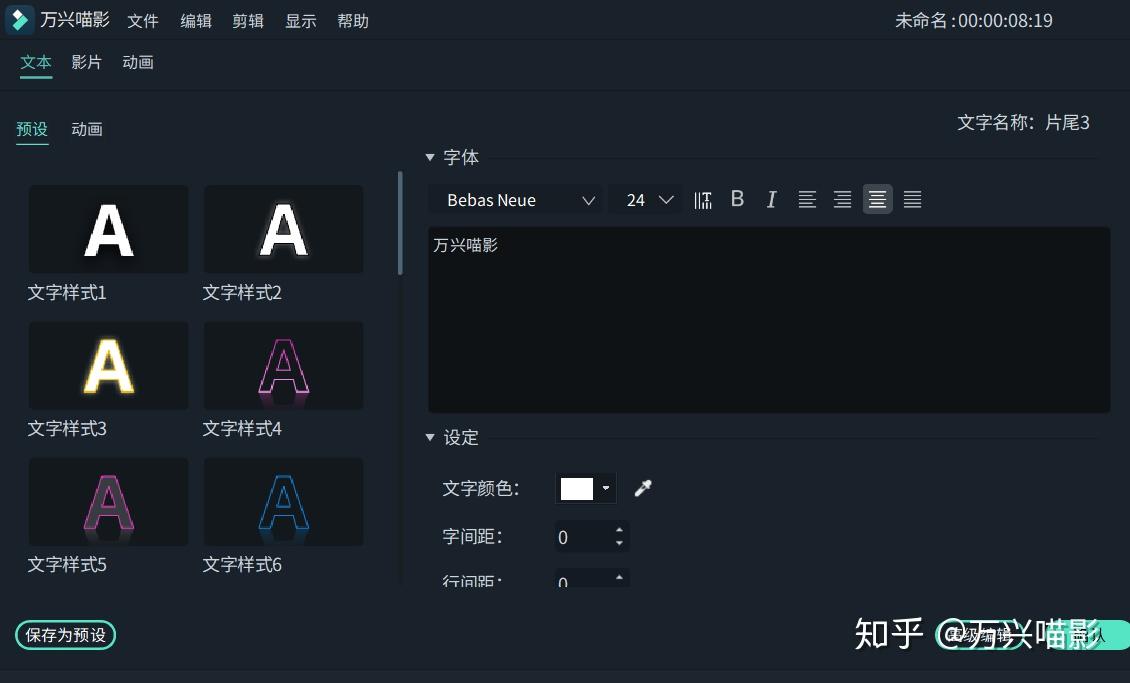Click inside the 万兴喵影 text editing box
The image size is (1130, 683).
pyautogui.click(x=769, y=320)
